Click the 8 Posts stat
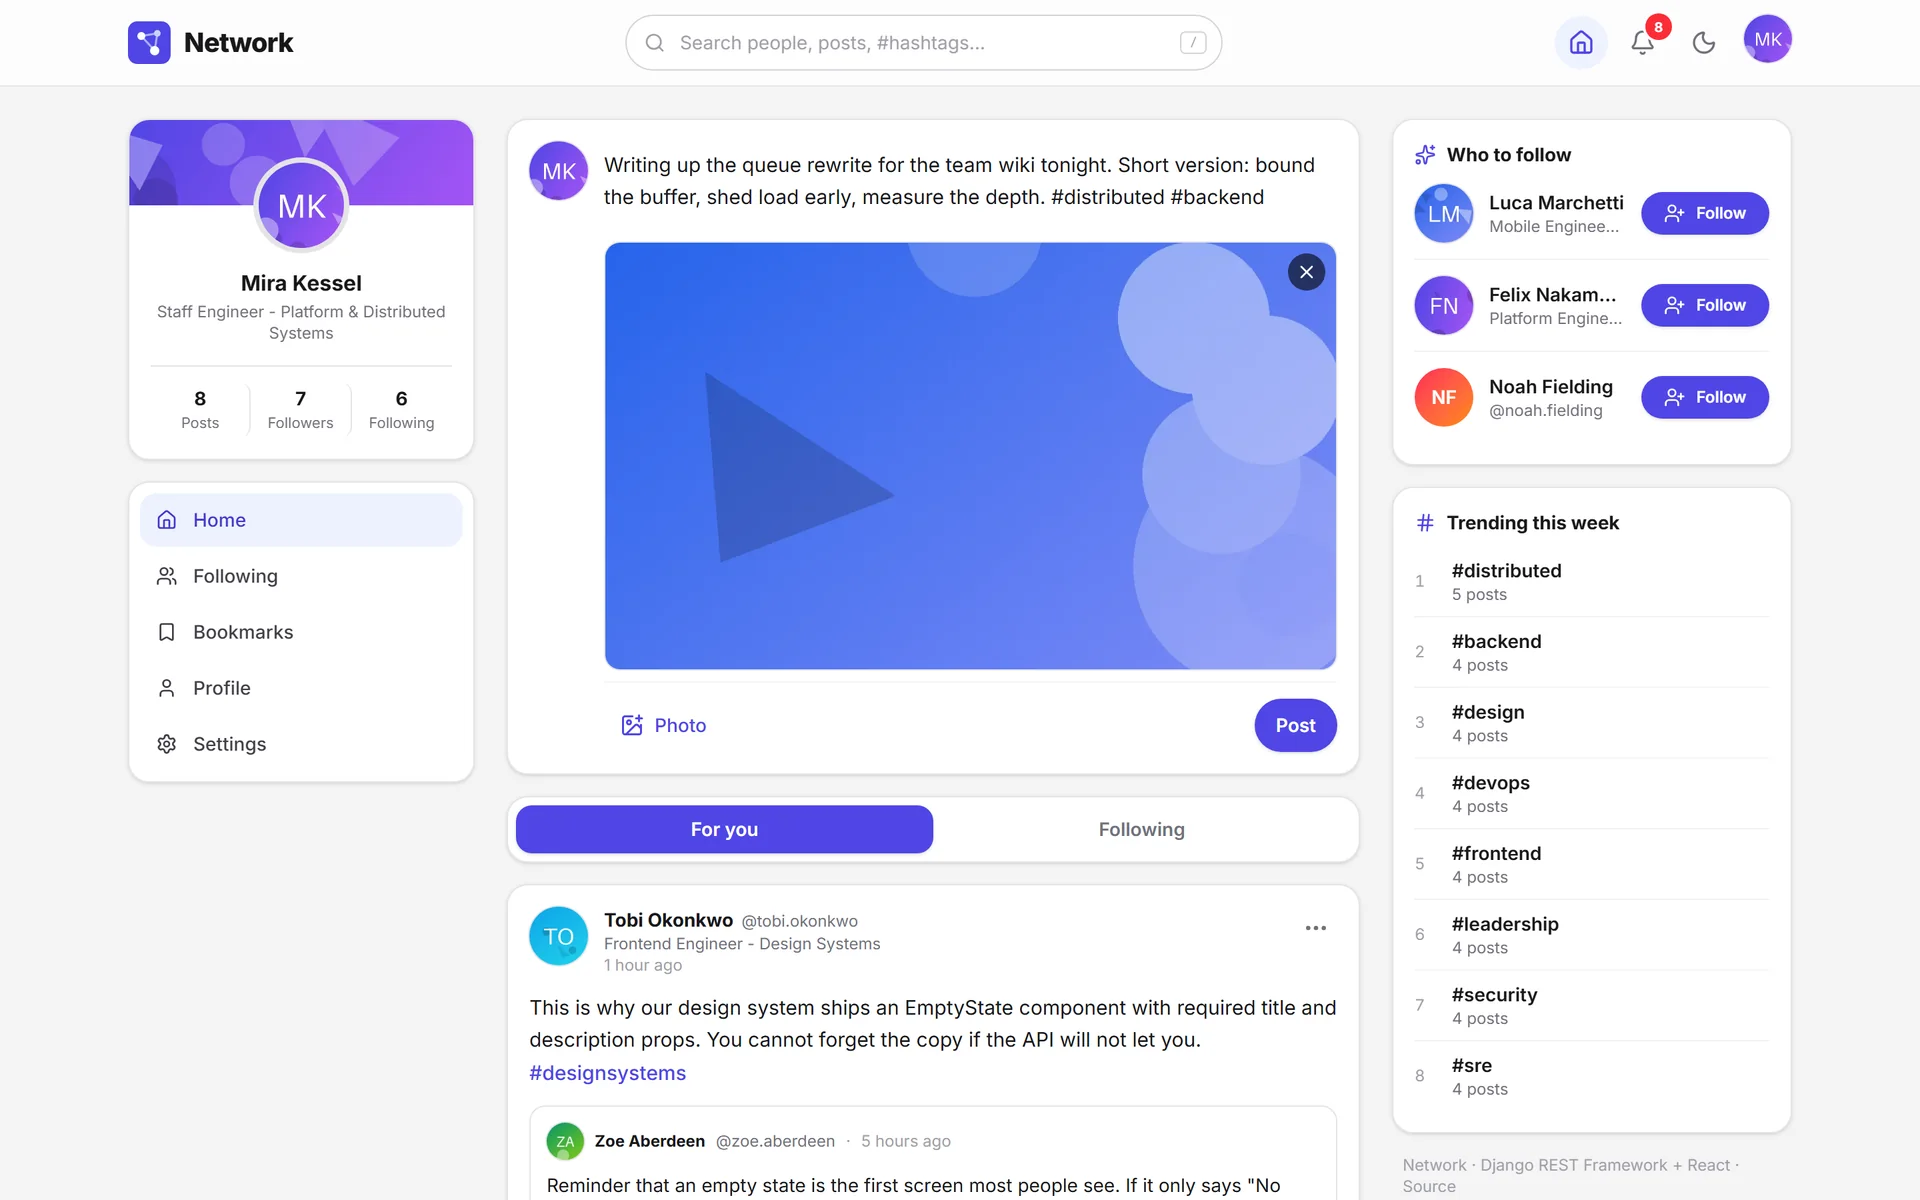Screen dimensions: 1920x1200 (x=200, y=410)
